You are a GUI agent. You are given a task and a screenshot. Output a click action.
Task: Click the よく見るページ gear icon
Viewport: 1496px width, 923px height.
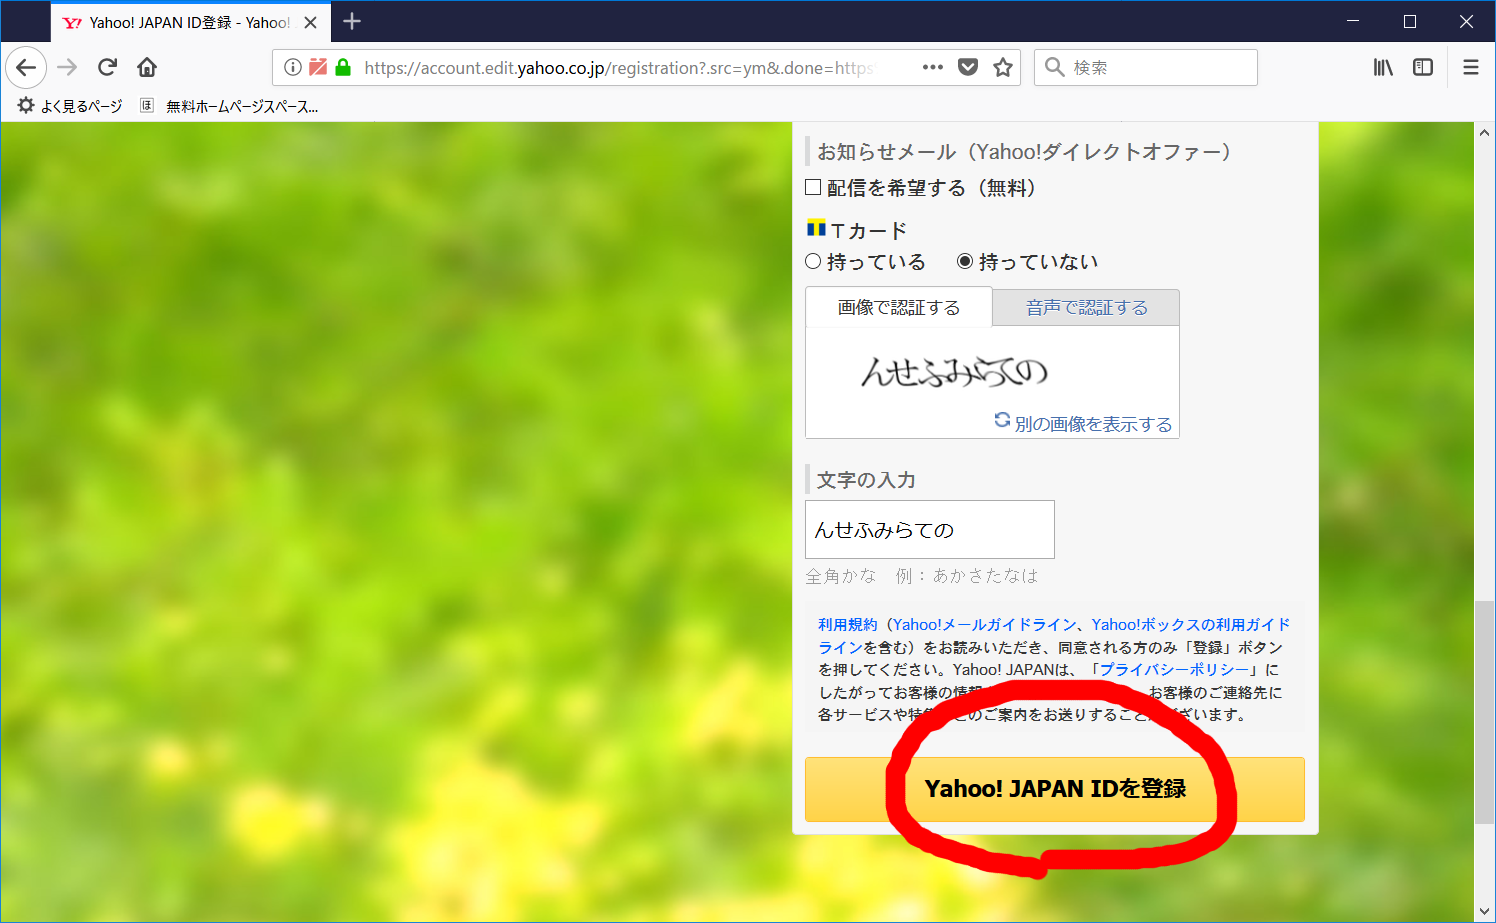(26, 105)
